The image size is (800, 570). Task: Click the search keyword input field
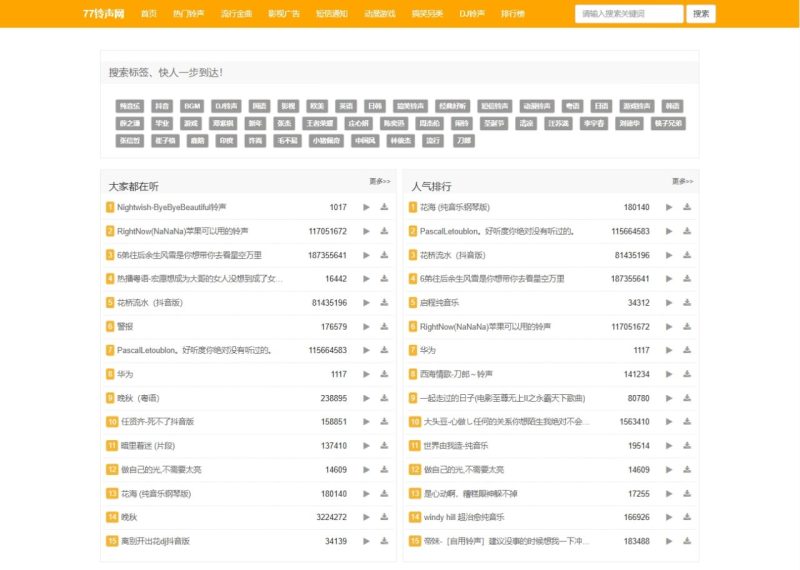[628, 14]
